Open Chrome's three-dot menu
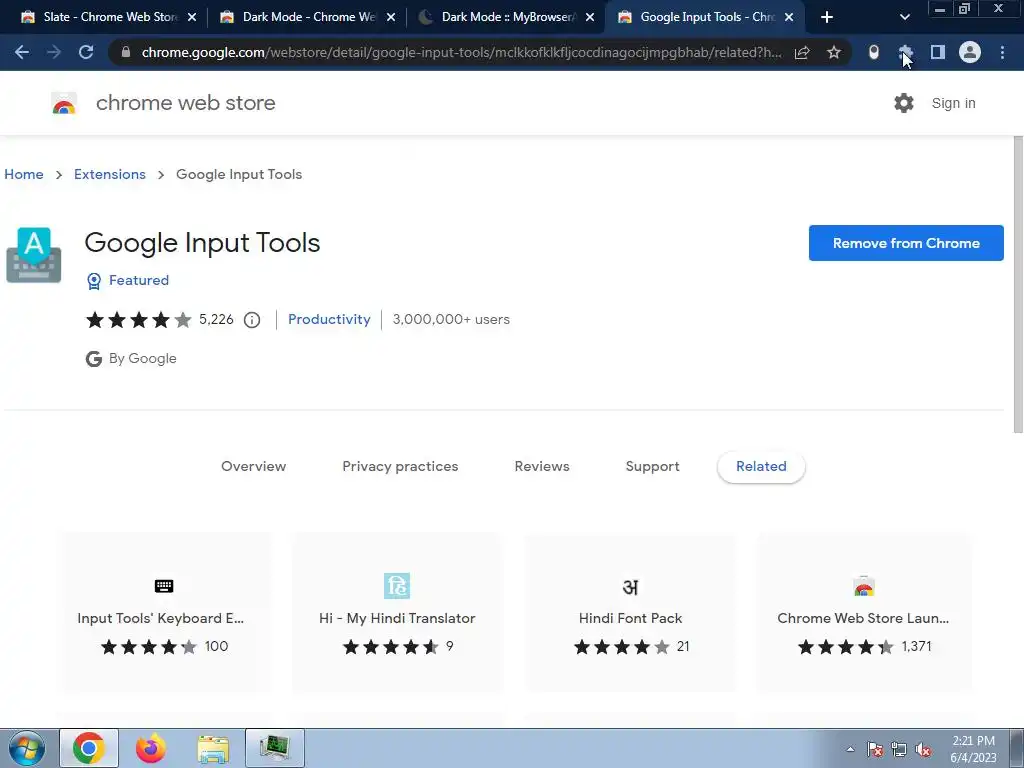 click(x=1002, y=52)
